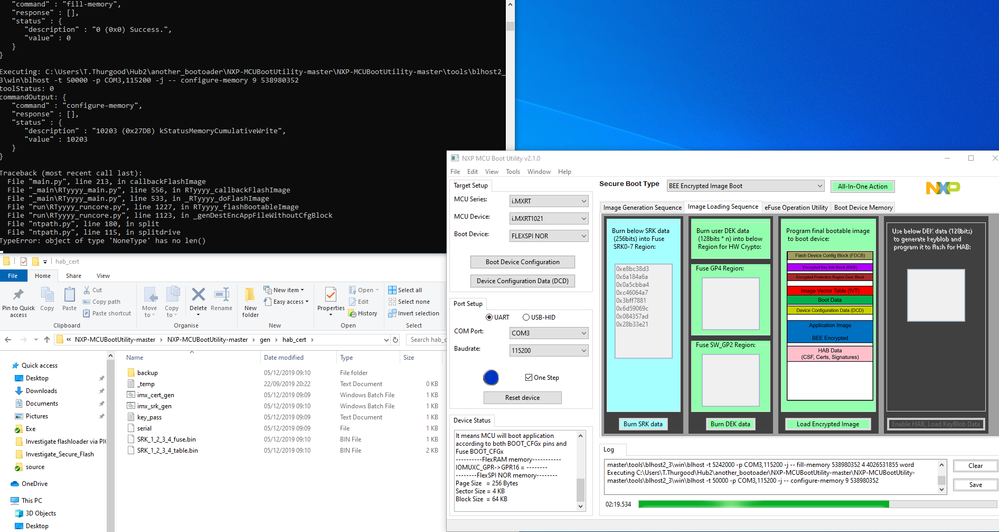Click the Burn DEK data button
Viewport: 999px width, 532px height.
[730, 424]
